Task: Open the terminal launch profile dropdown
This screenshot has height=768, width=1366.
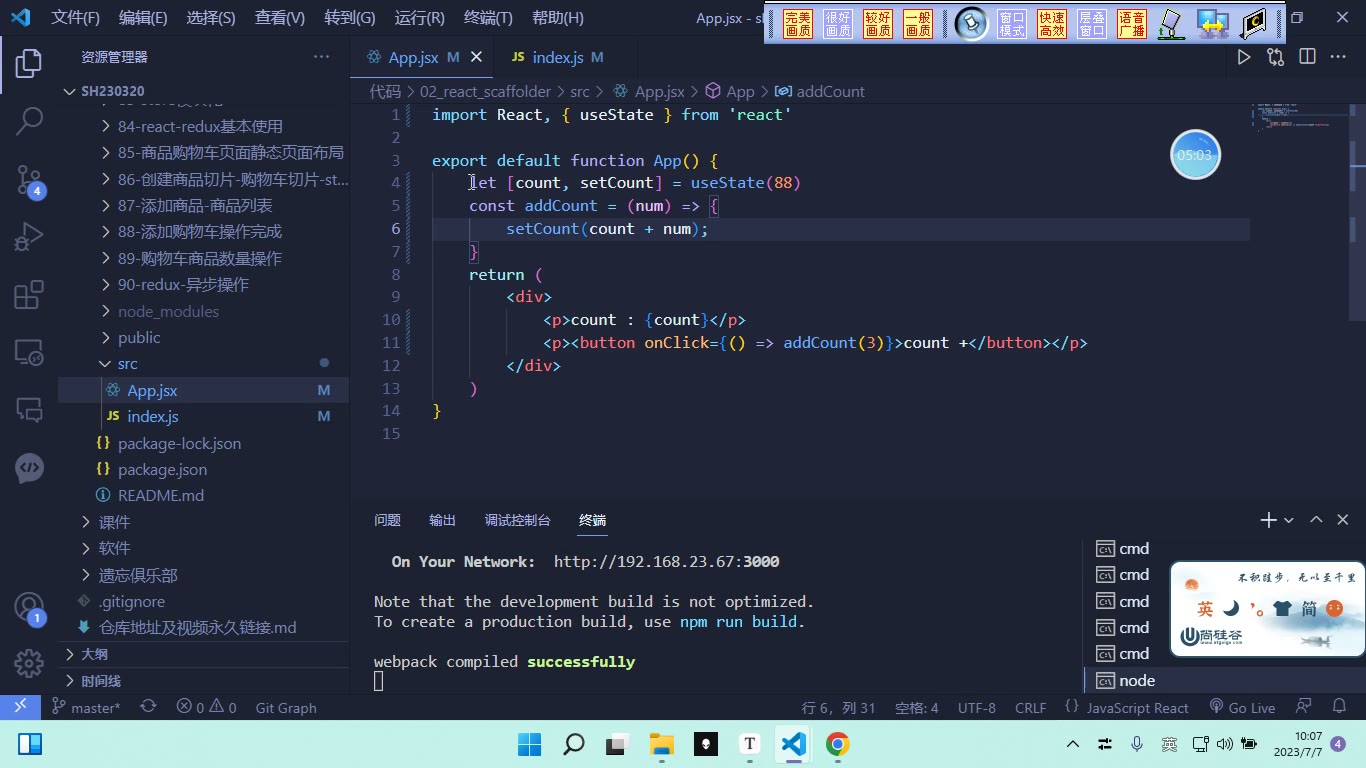Action: tap(1289, 520)
